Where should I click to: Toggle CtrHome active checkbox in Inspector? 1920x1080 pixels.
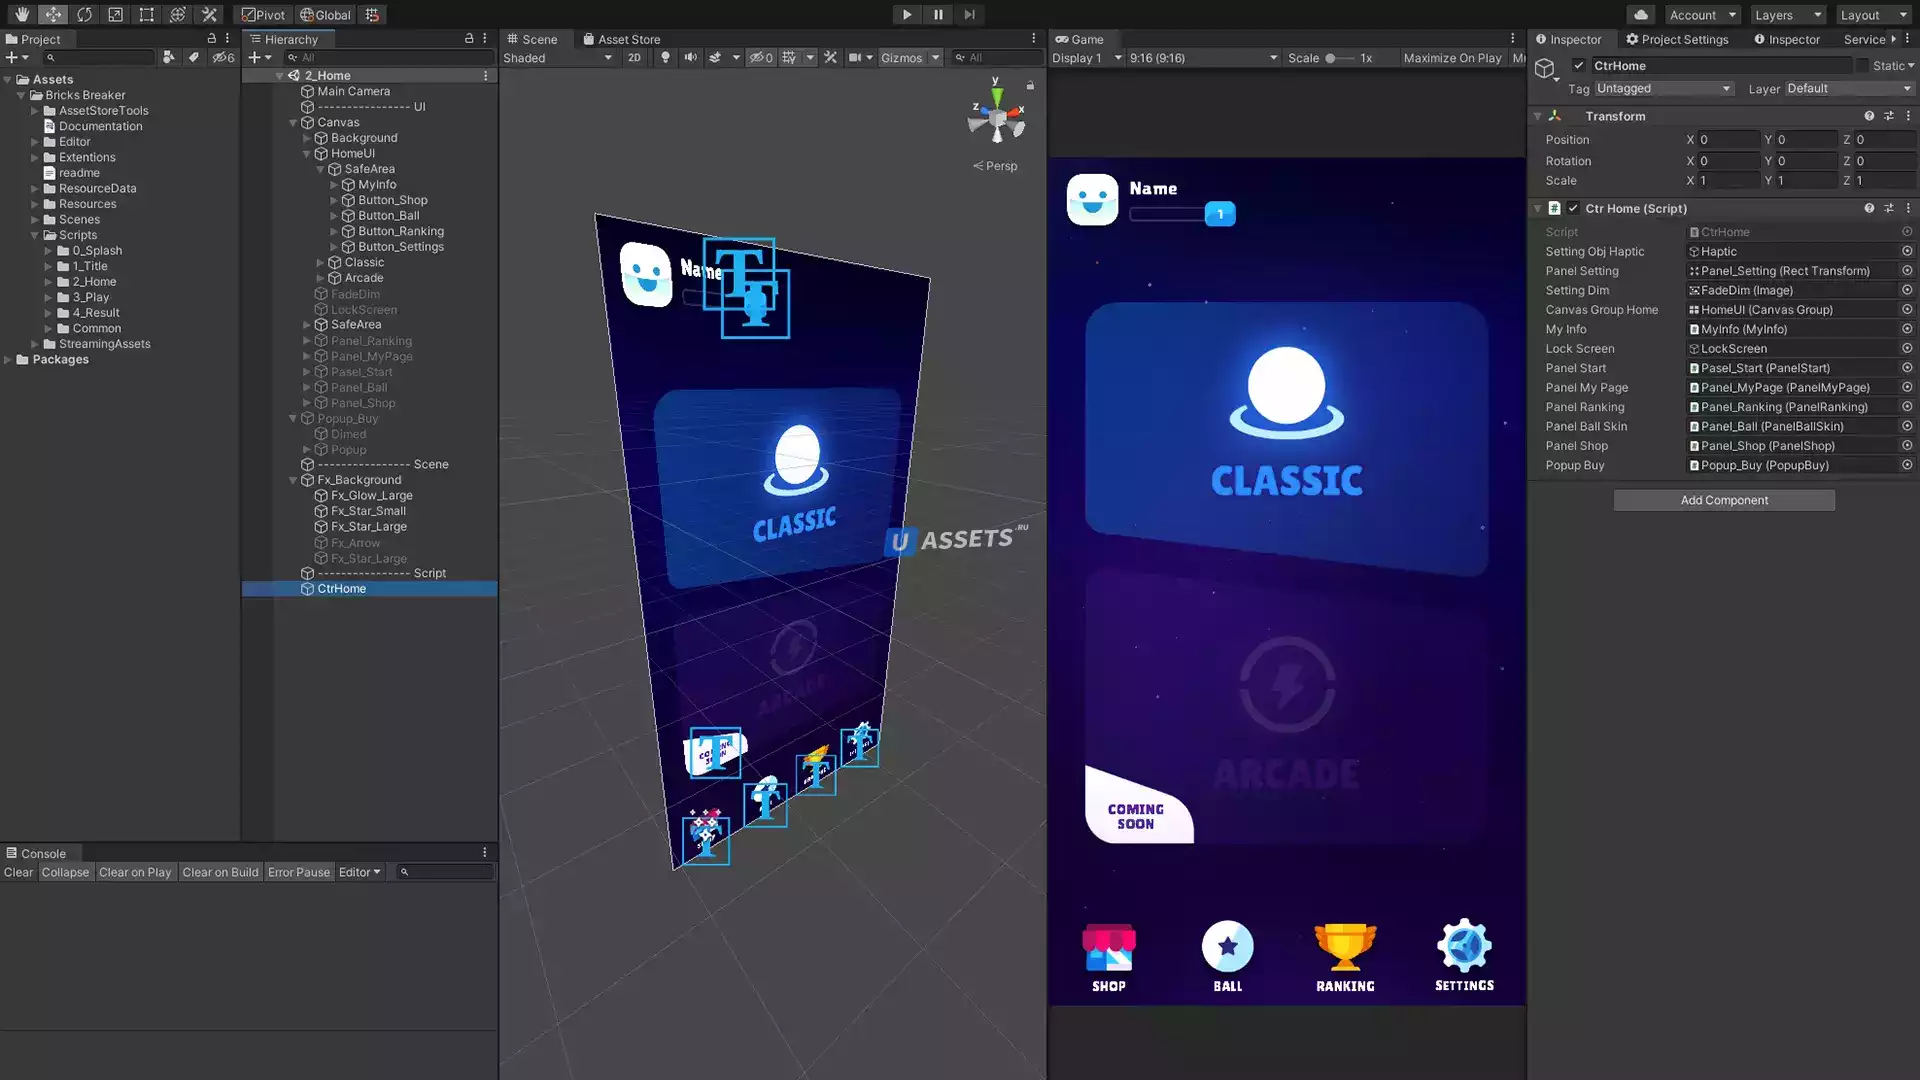coord(1579,66)
